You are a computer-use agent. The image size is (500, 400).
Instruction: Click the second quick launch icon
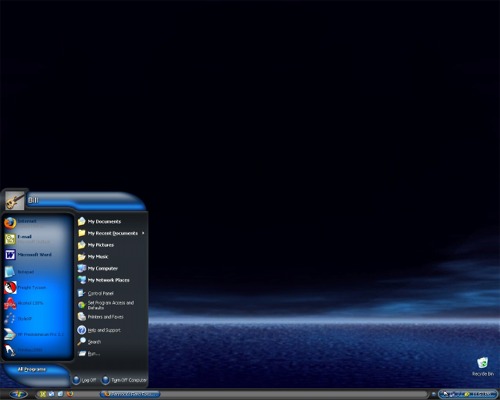[x=51, y=394]
